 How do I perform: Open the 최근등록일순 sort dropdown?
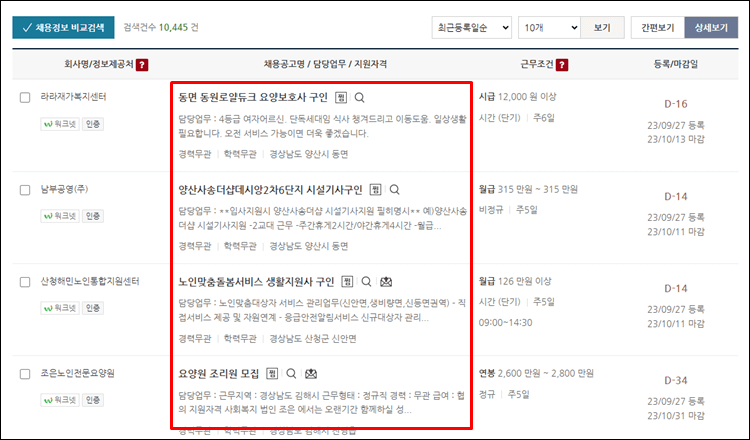pos(472,27)
